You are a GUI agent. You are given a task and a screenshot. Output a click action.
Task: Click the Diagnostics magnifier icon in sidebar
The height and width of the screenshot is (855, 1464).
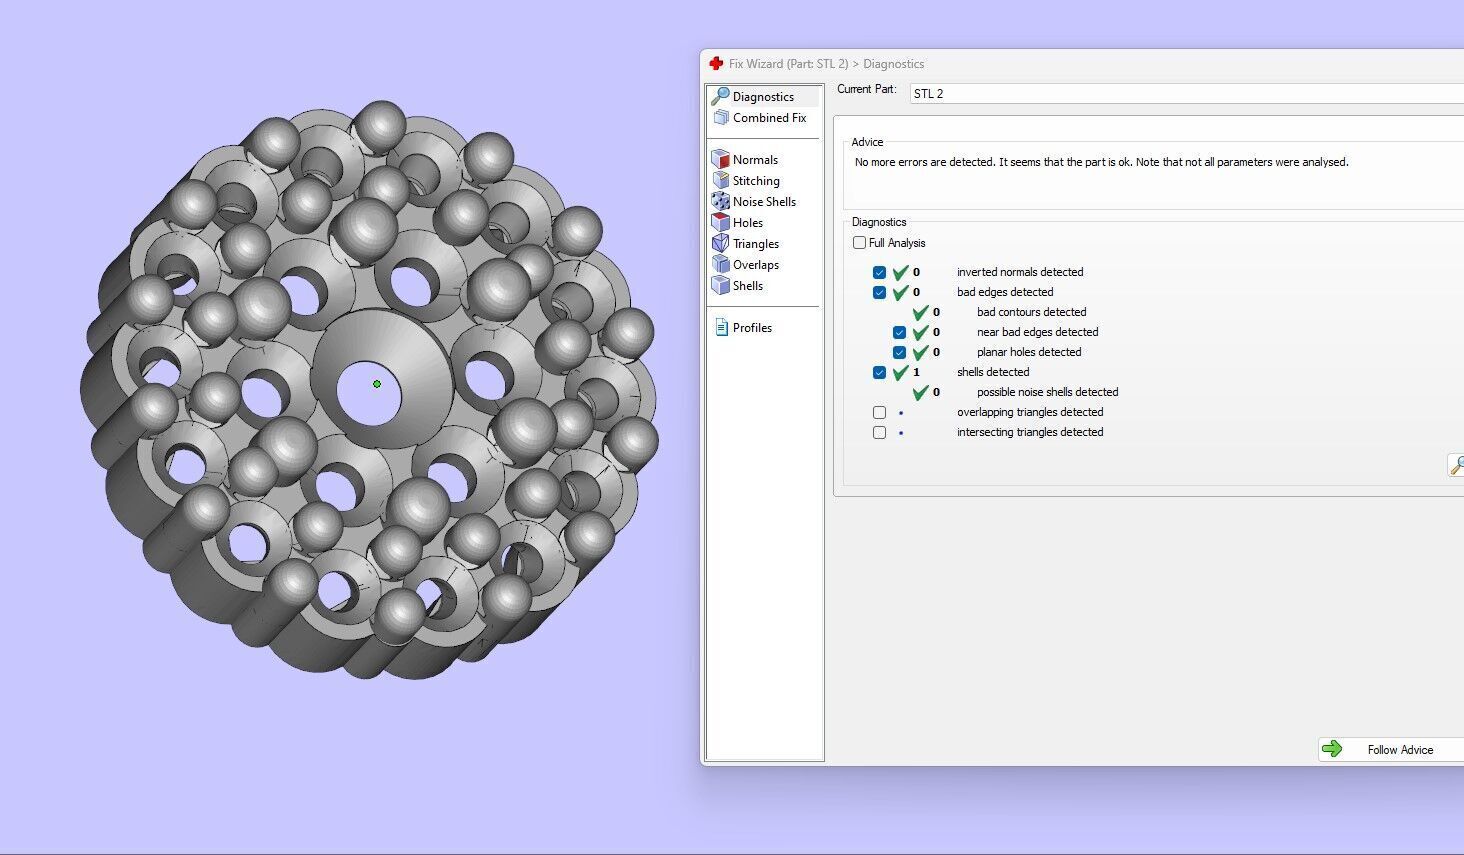(720, 97)
